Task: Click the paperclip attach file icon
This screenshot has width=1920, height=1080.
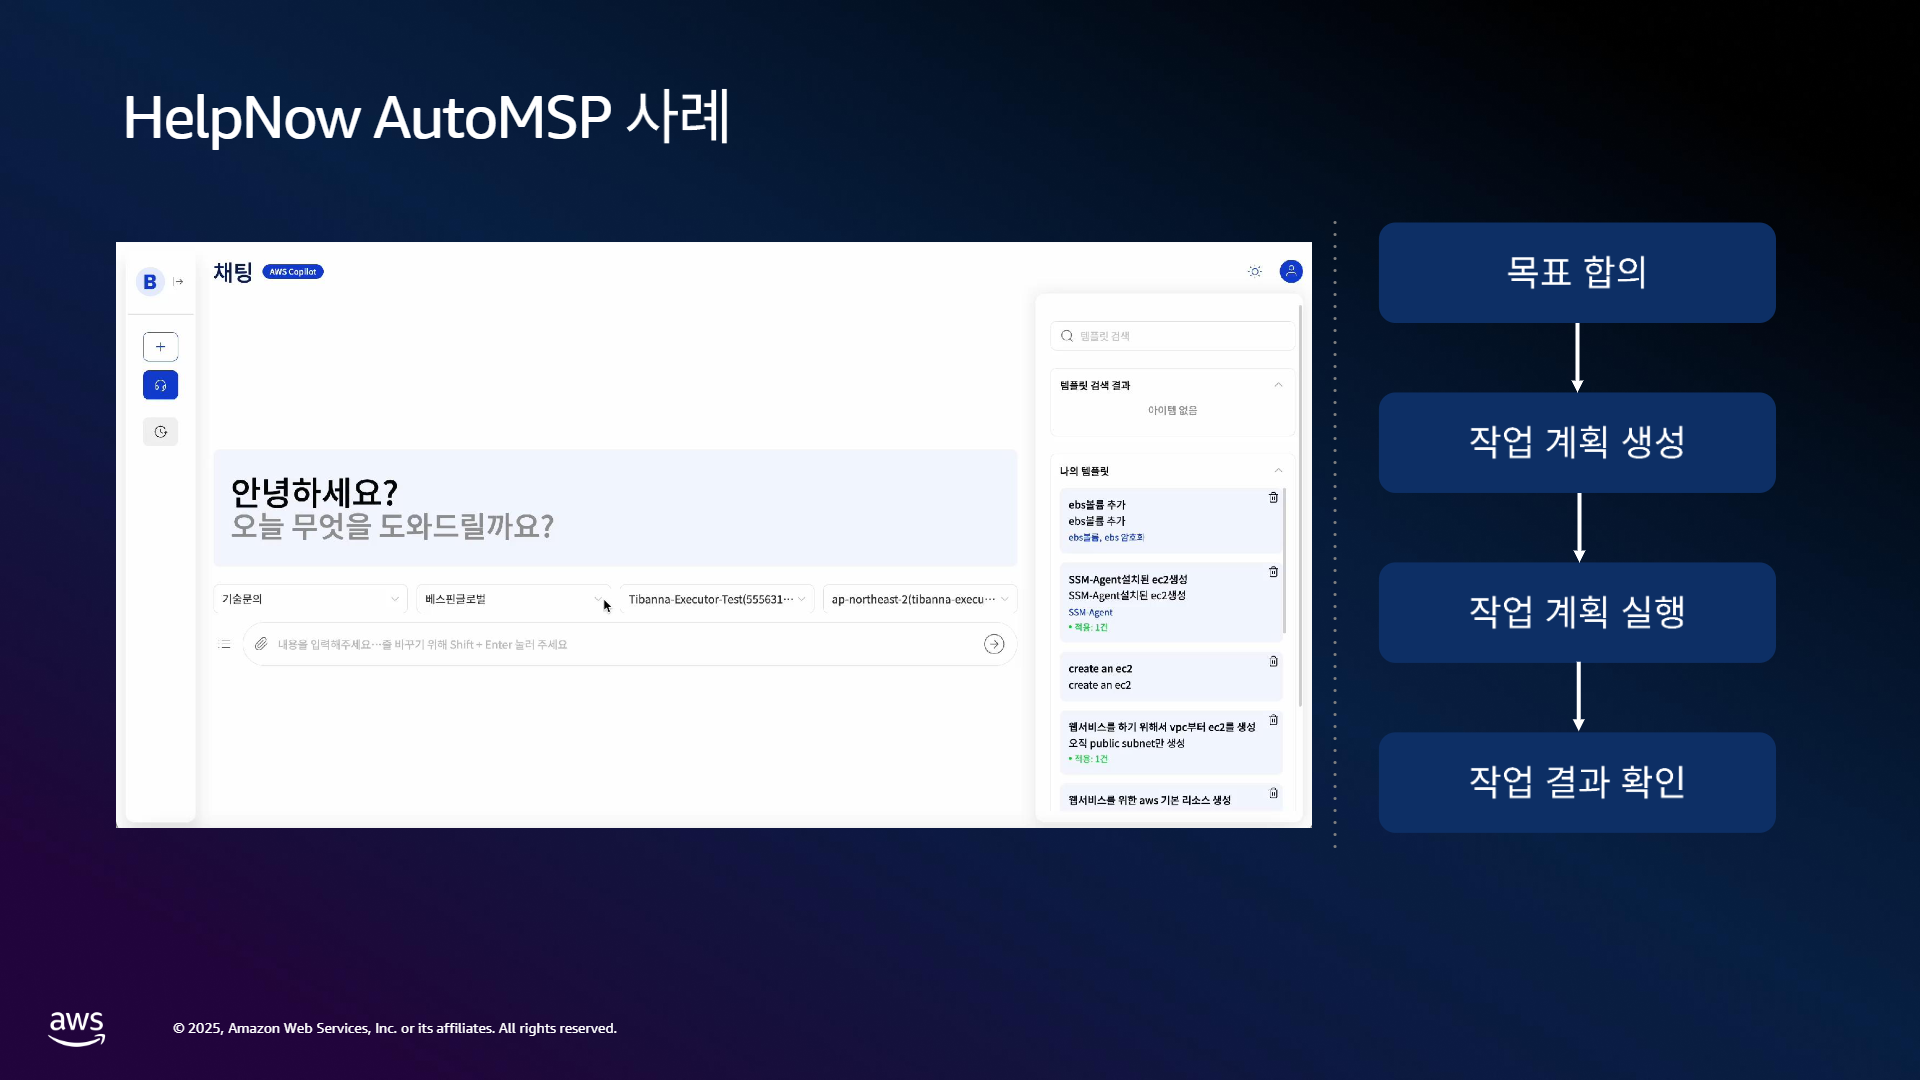Action: [x=261, y=644]
